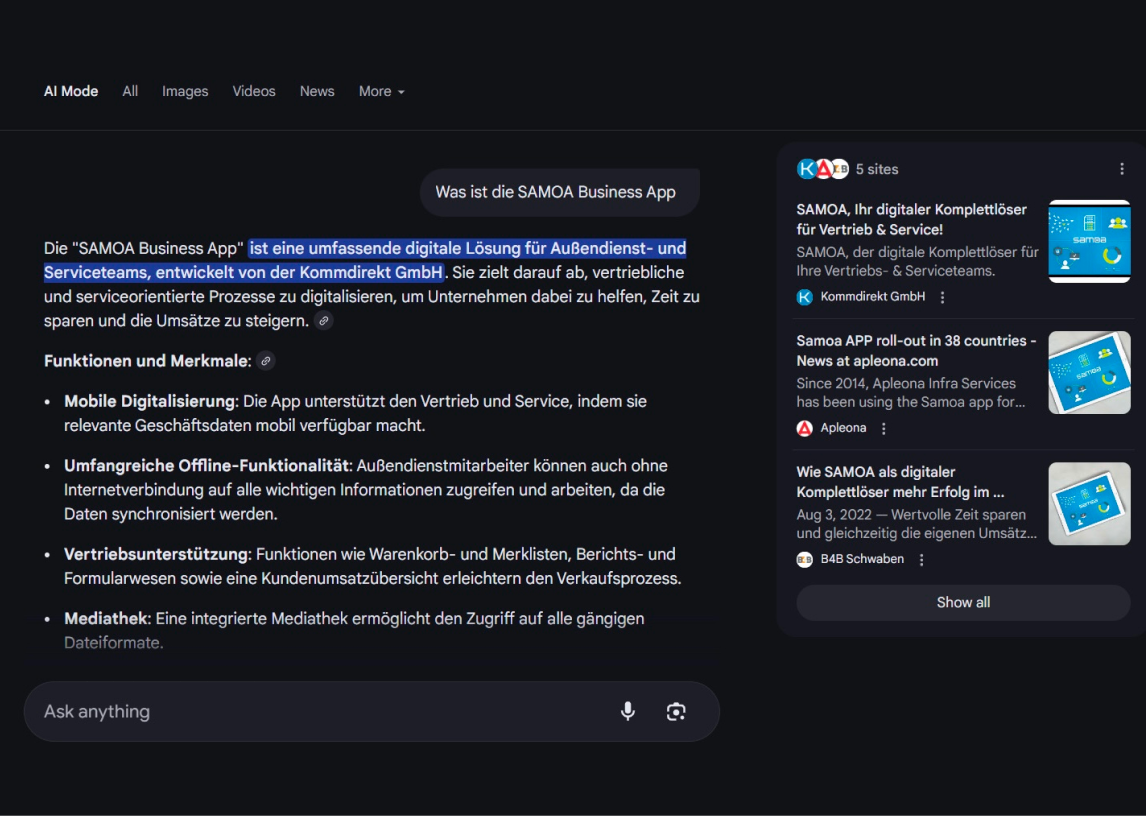
Task: Open three-dot menu of sites panel
Action: tap(1122, 169)
